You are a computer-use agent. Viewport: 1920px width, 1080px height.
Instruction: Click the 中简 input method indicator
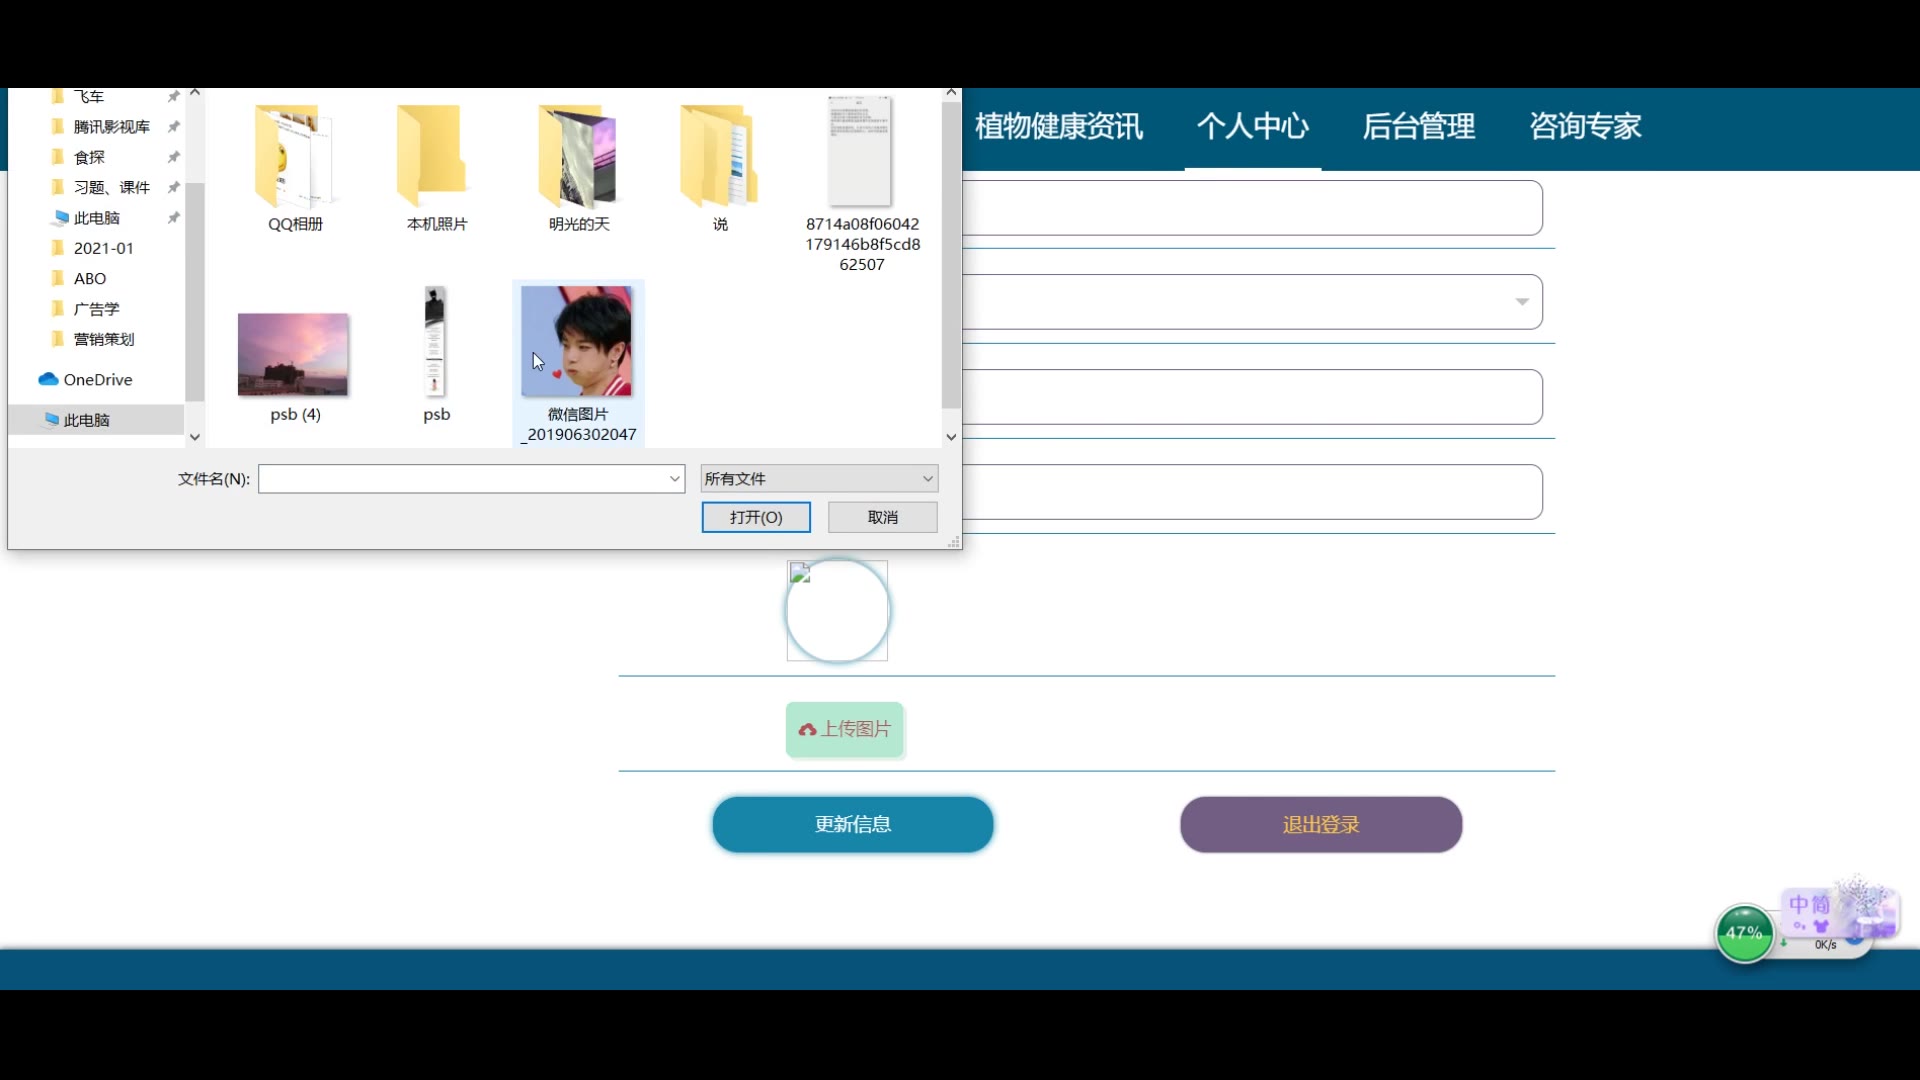pyautogui.click(x=1808, y=904)
